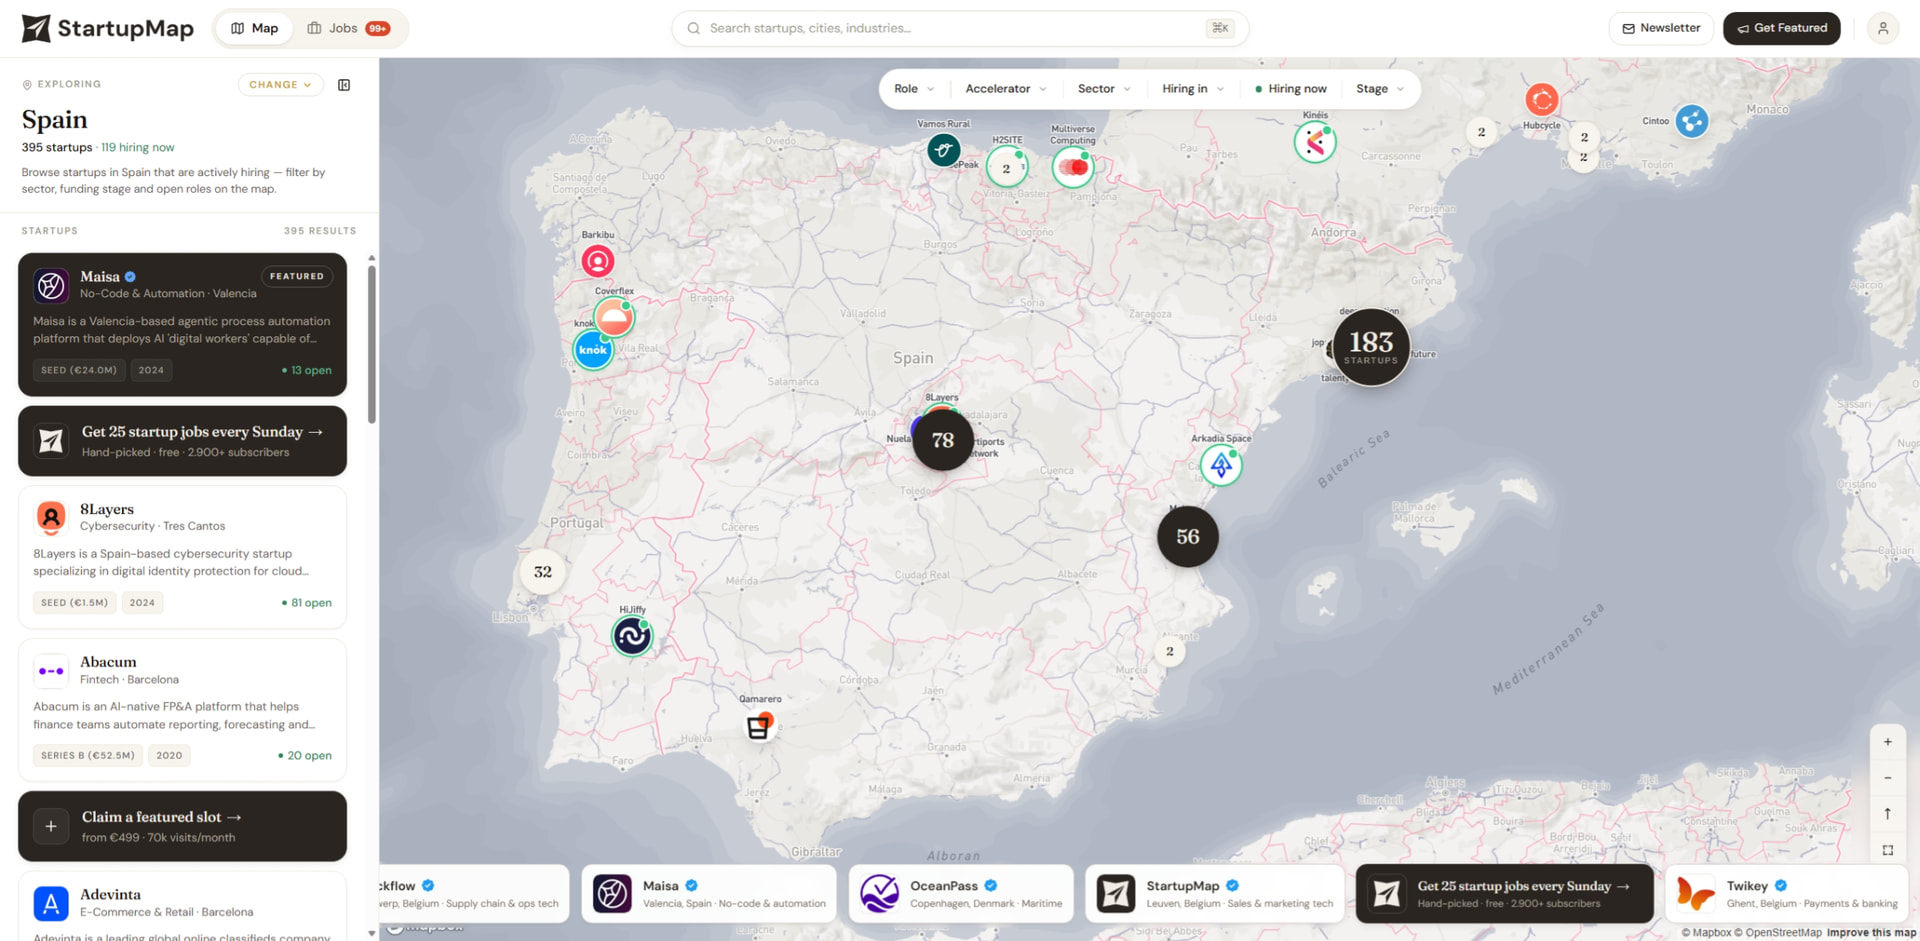Viewport: 1920px width, 941px height.
Task: Open the Get 25 startup jobs sidebar banner
Action: pos(182,441)
